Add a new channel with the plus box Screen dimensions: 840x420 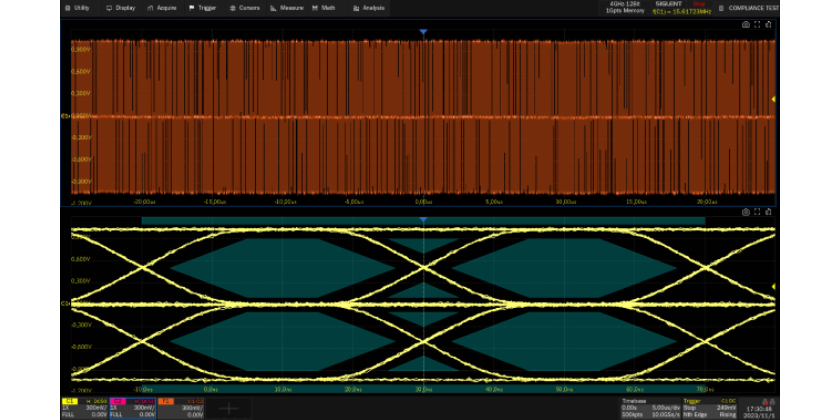(229, 408)
